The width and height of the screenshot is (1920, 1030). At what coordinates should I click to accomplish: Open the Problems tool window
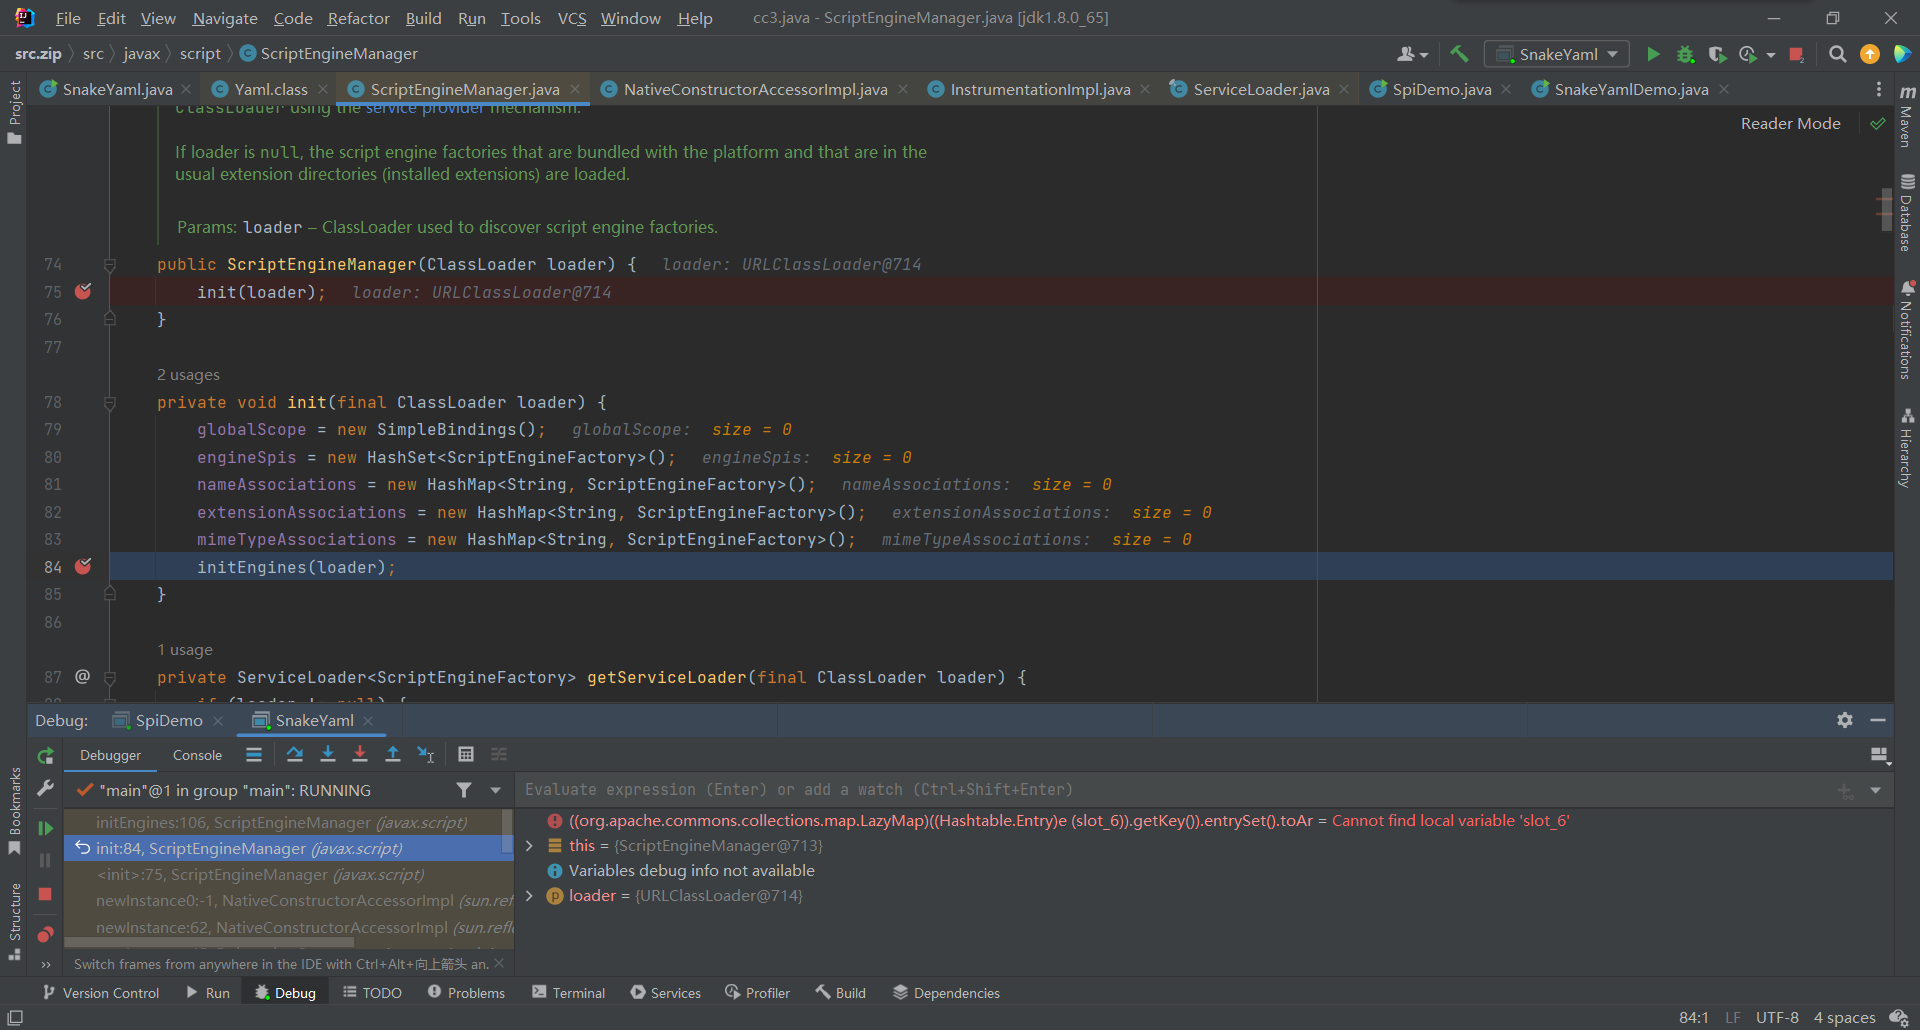466,993
